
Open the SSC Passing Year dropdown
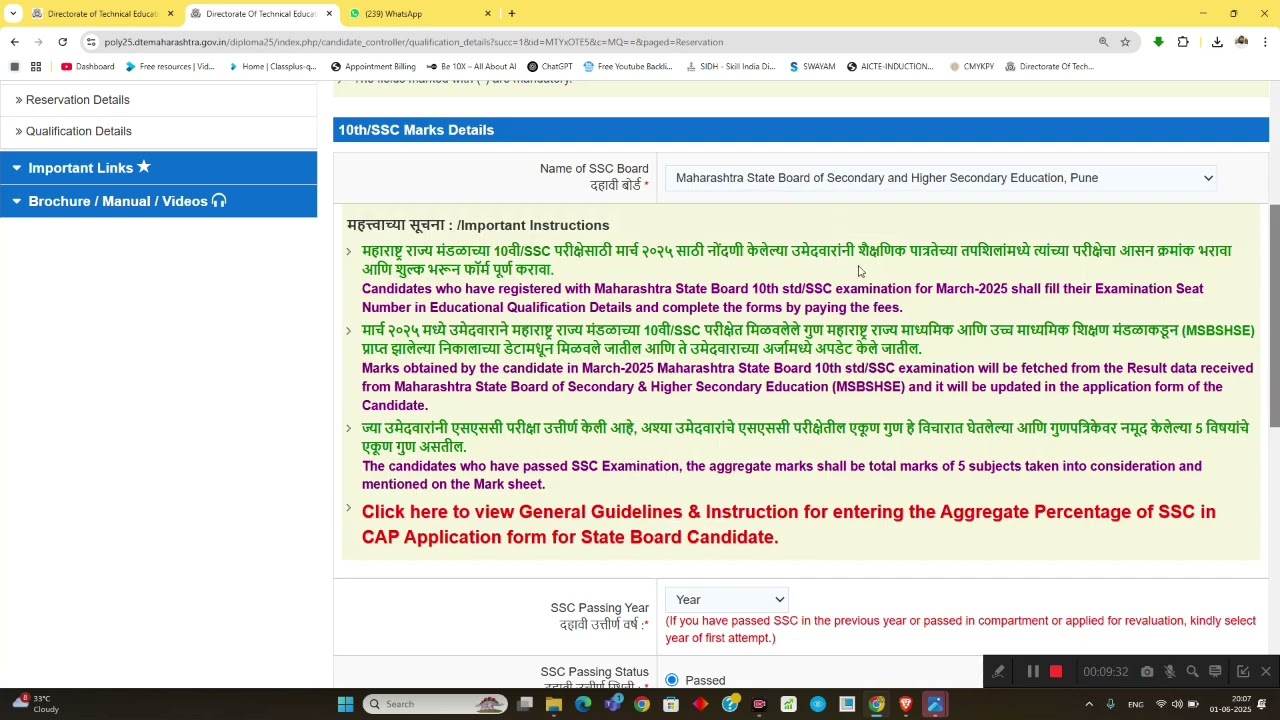727,600
